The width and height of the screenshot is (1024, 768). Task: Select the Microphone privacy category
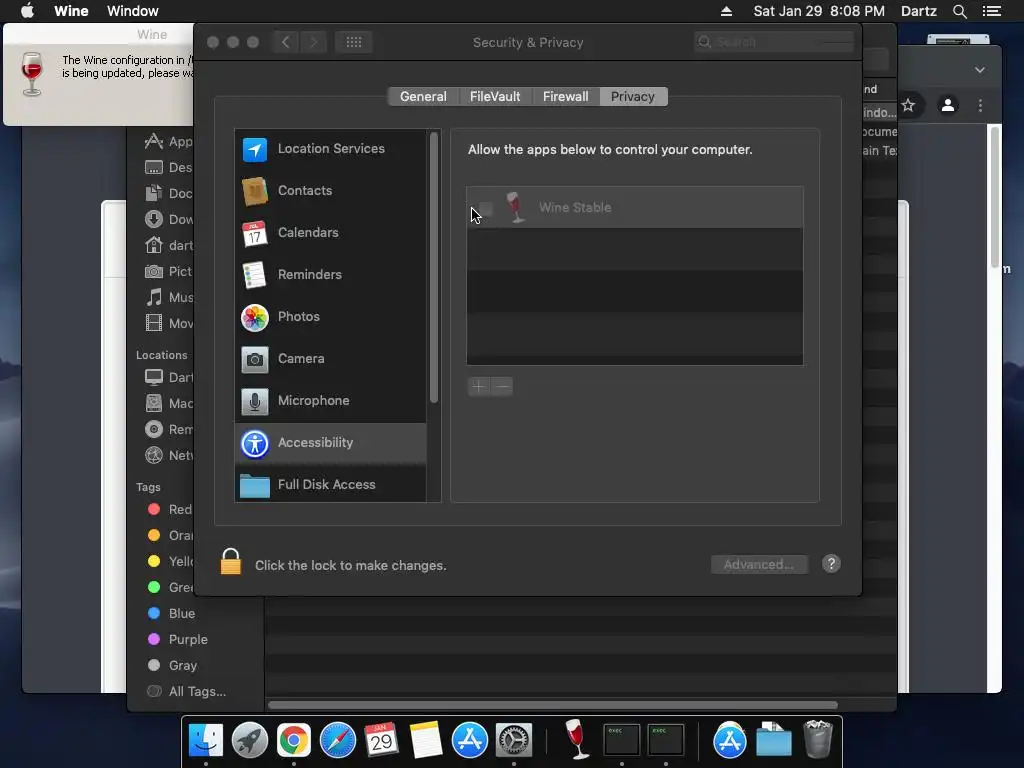[330, 400]
